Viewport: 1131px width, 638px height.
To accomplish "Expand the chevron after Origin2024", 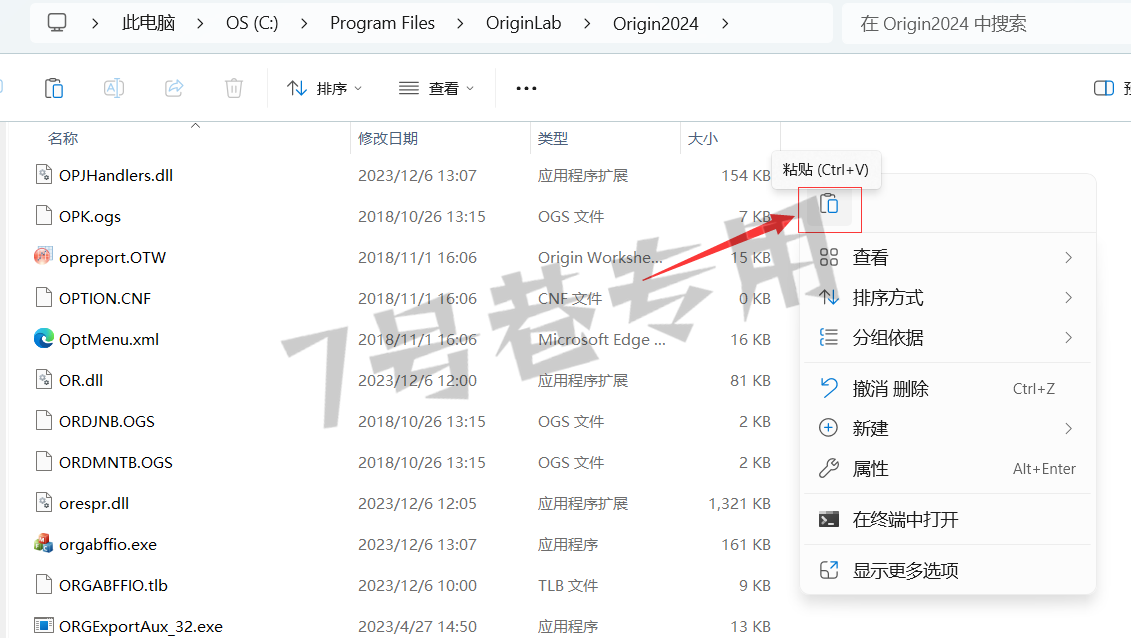I will [x=725, y=24].
